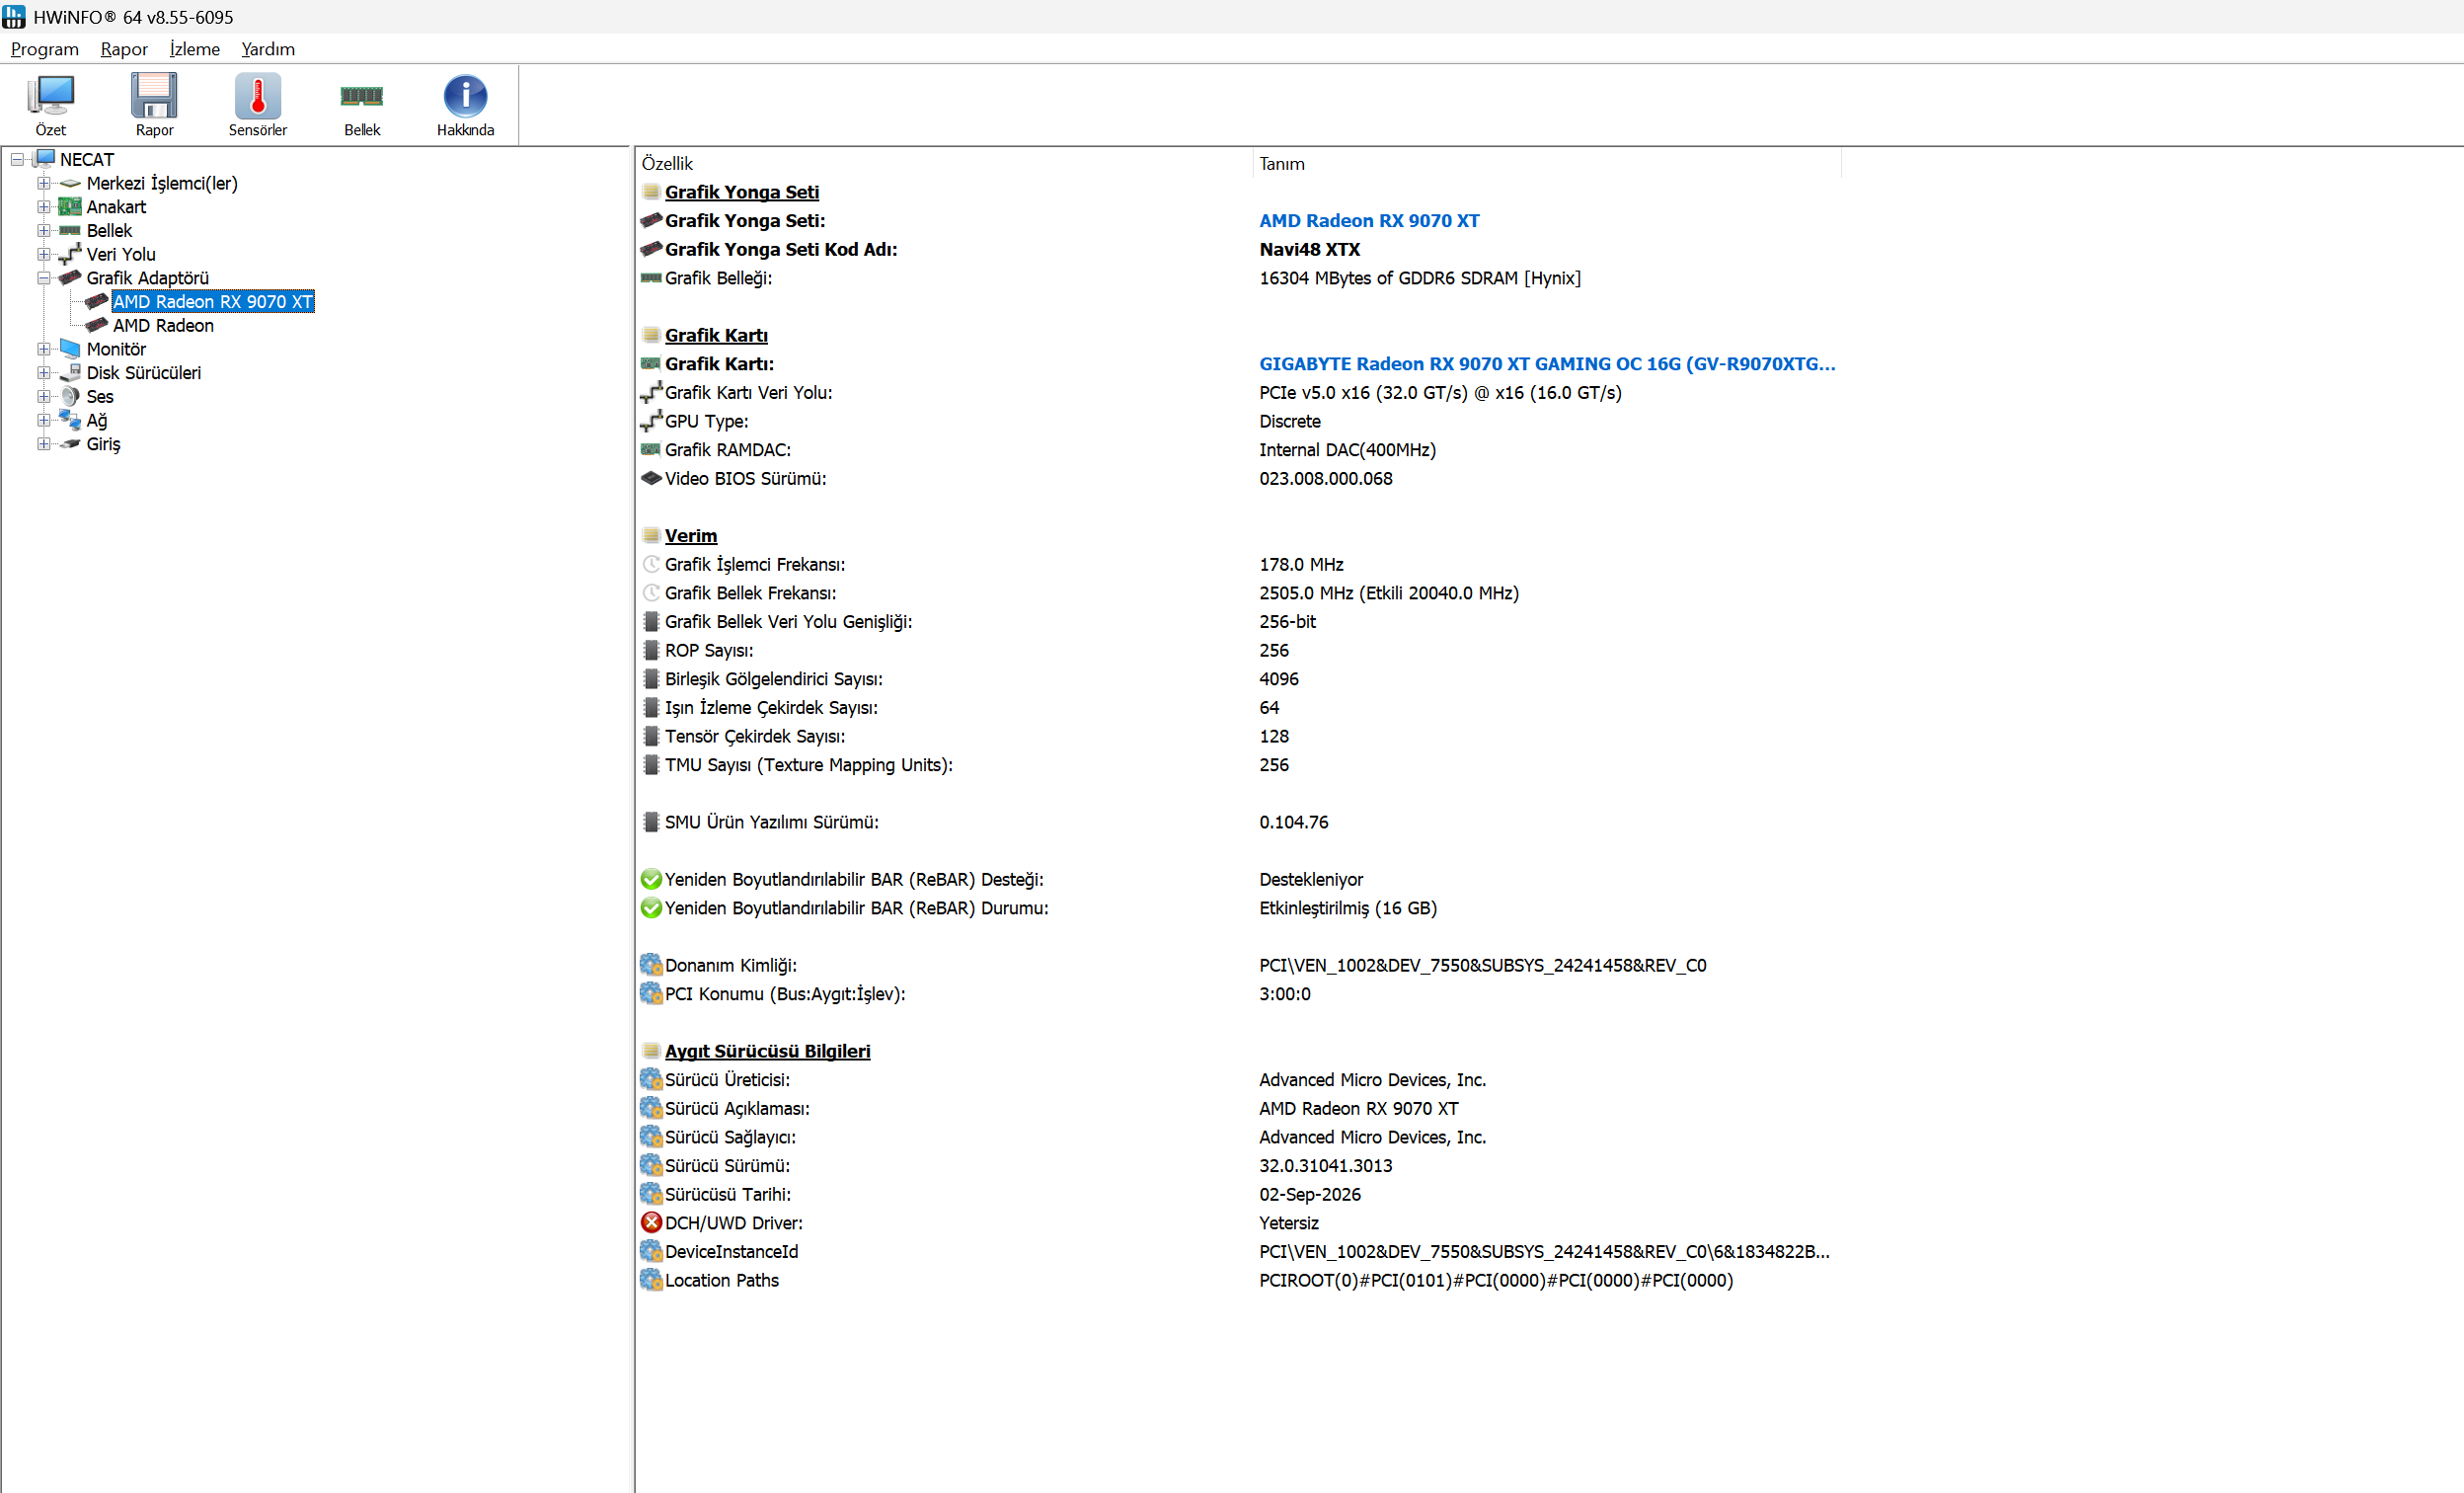Image resolution: width=2464 pixels, height=1493 pixels.
Task: Select Giriş in the tree
Action: click(x=103, y=444)
